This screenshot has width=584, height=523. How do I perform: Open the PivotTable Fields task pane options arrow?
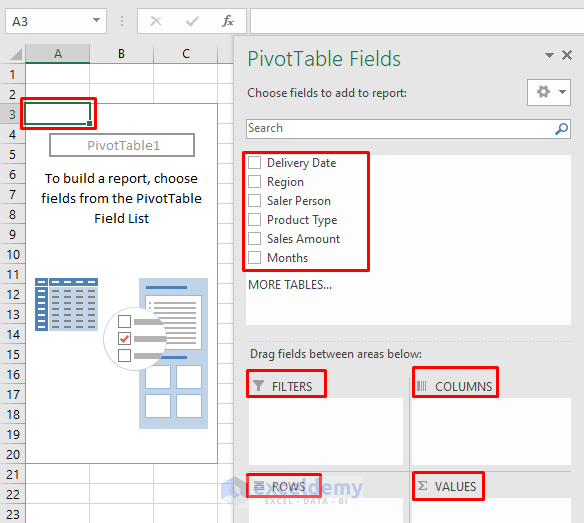(549, 56)
